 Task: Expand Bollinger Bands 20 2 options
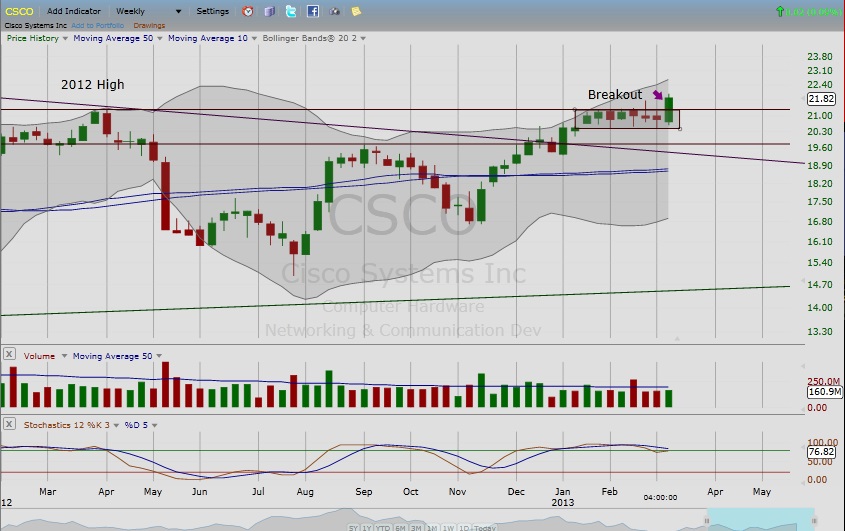(x=362, y=38)
